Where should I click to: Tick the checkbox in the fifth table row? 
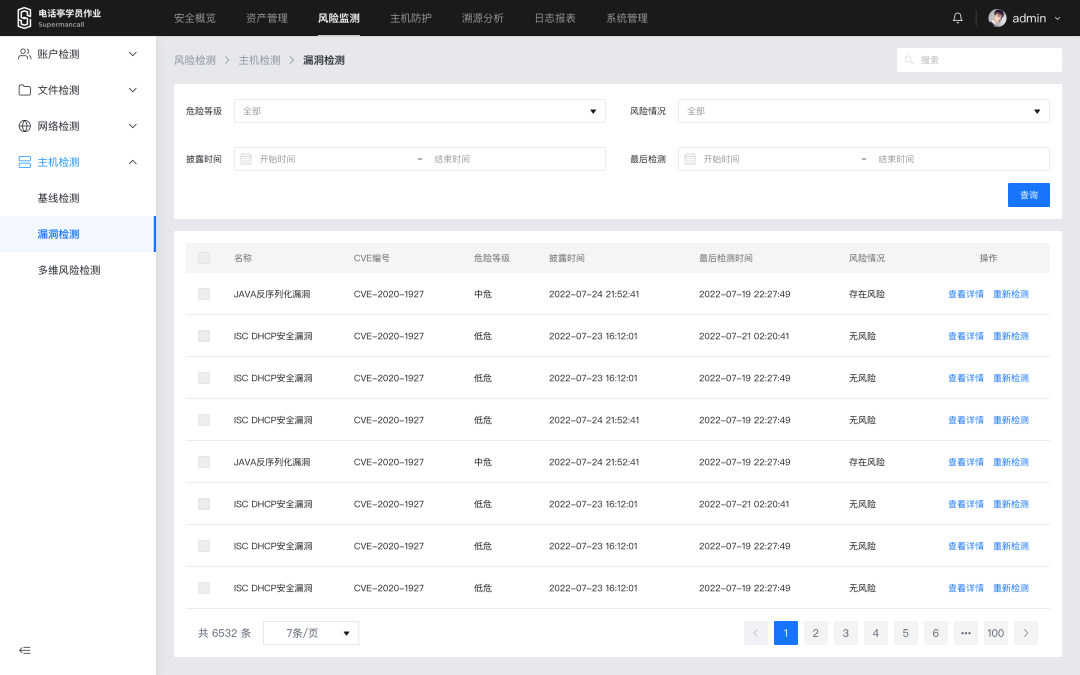204,462
